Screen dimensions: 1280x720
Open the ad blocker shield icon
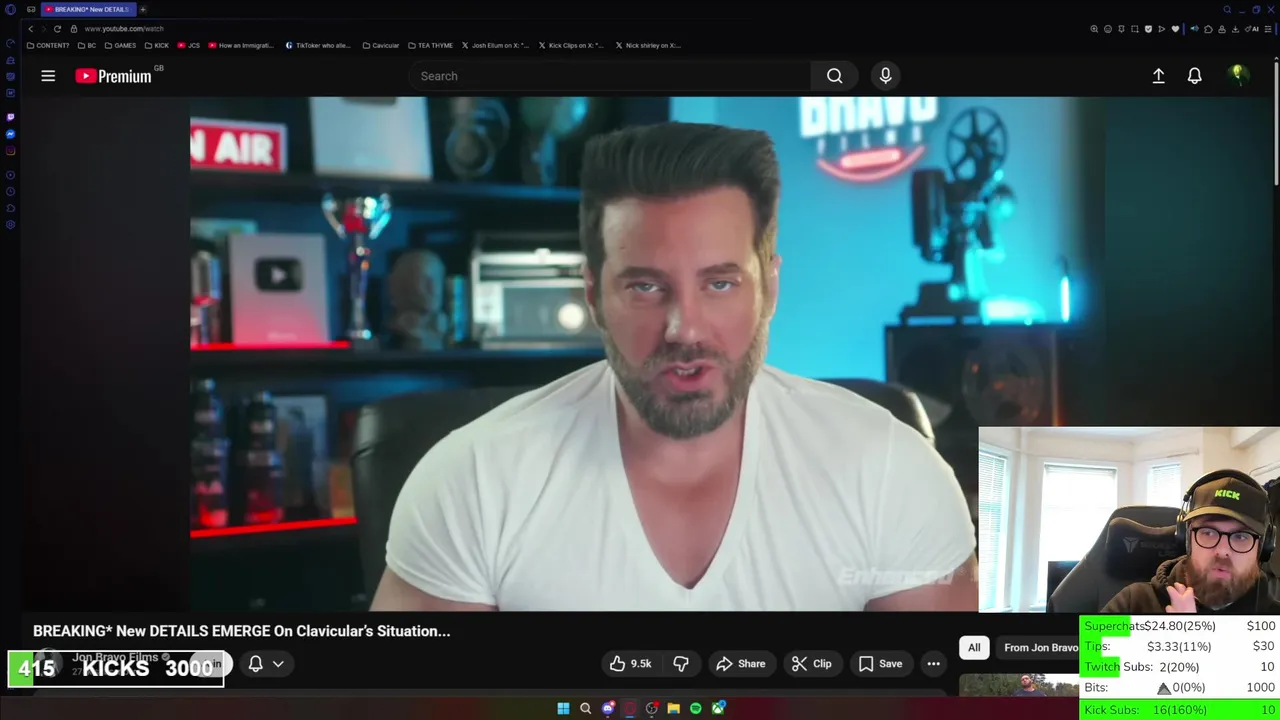click(x=1148, y=29)
